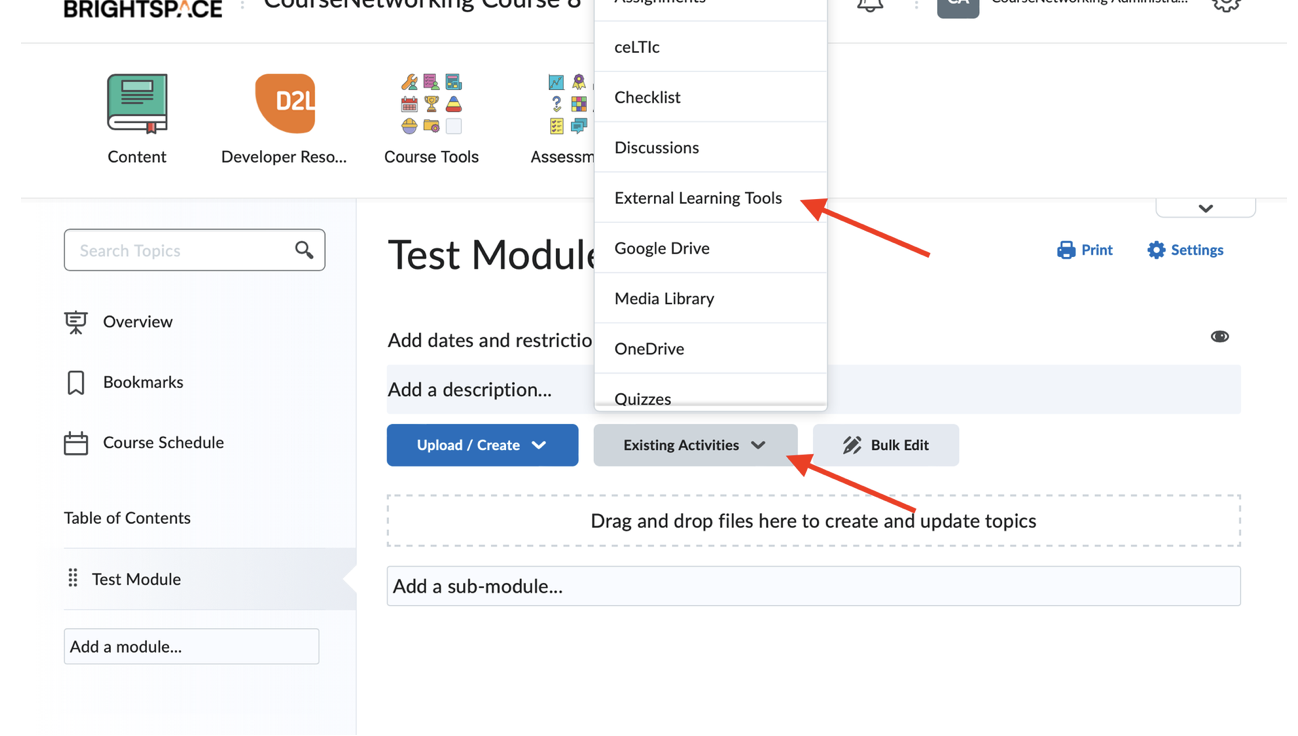Click the Bookmarks ribbon icon
Viewport: 1298px width, 736px height.
(76, 382)
